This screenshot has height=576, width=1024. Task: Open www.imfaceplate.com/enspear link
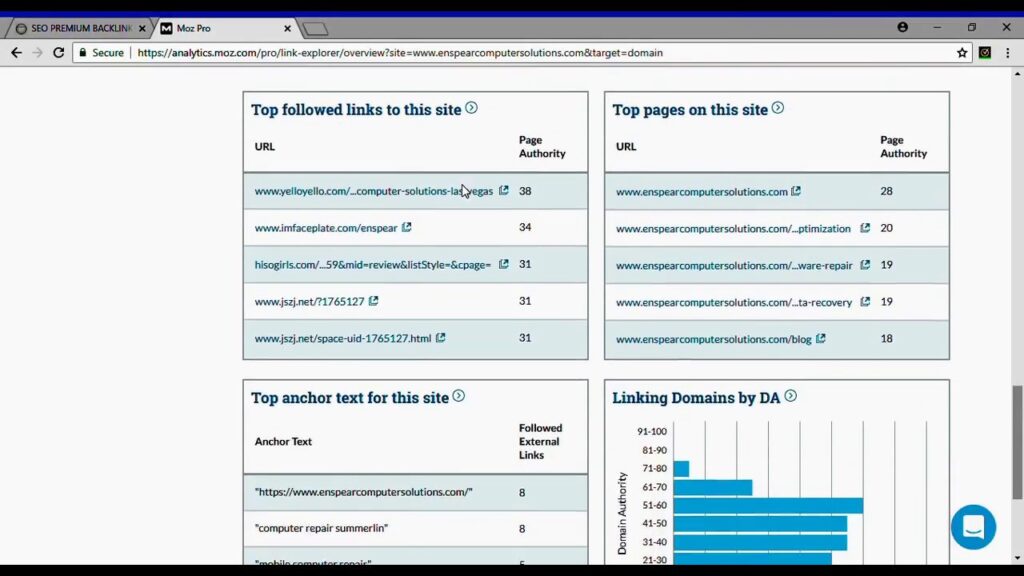pos(326,228)
